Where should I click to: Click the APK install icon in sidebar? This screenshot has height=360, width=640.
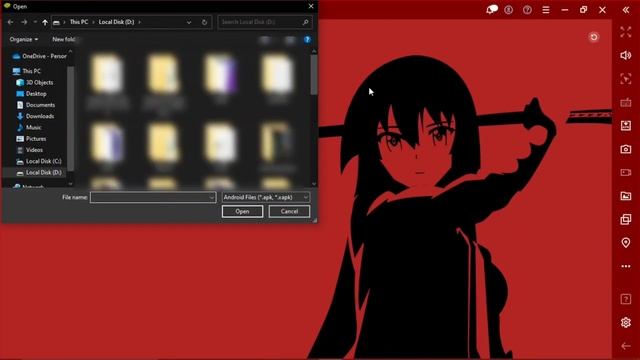626,126
